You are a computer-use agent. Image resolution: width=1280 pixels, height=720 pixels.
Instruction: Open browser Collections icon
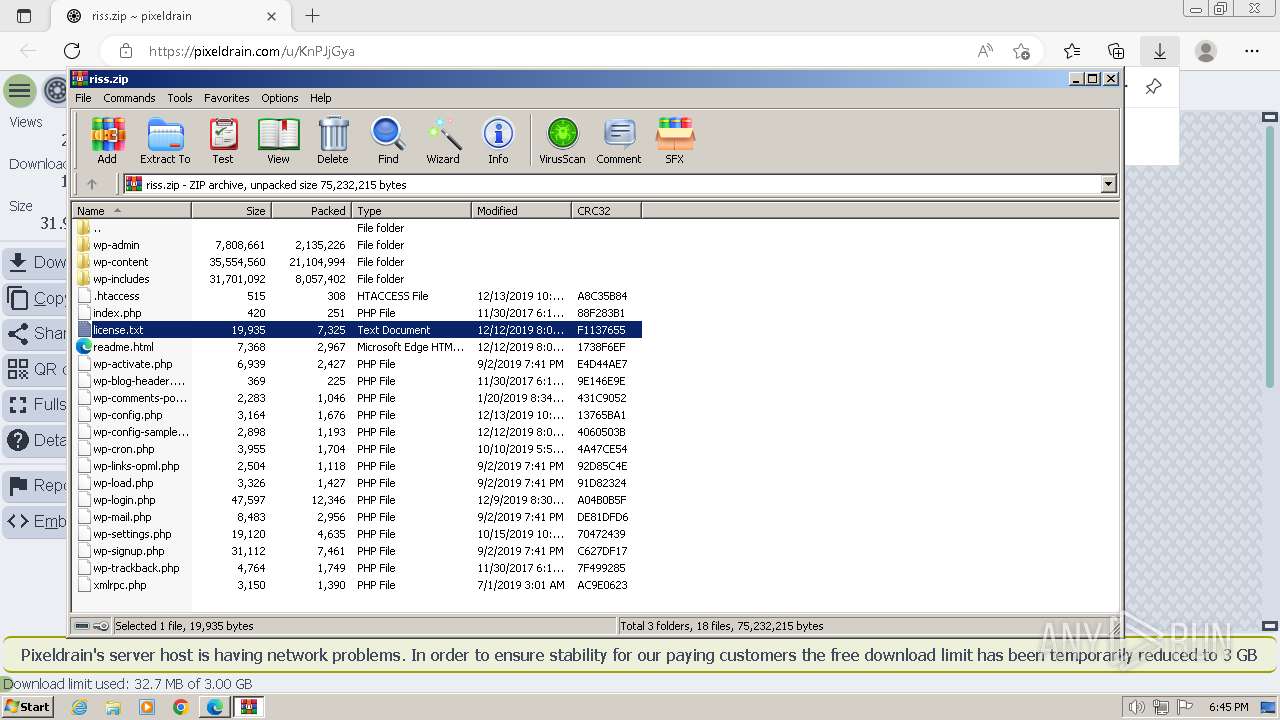[1116, 51]
